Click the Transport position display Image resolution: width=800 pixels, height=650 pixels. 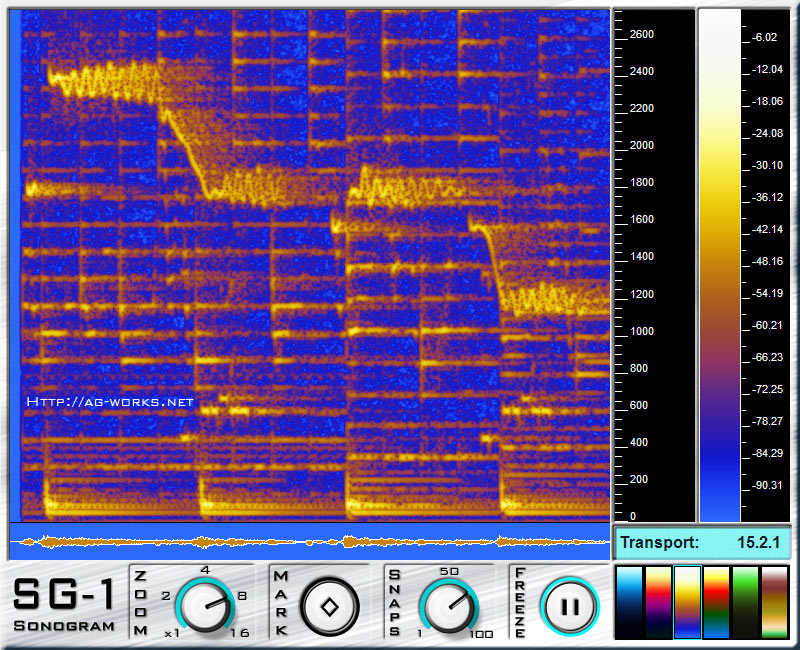point(703,542)
